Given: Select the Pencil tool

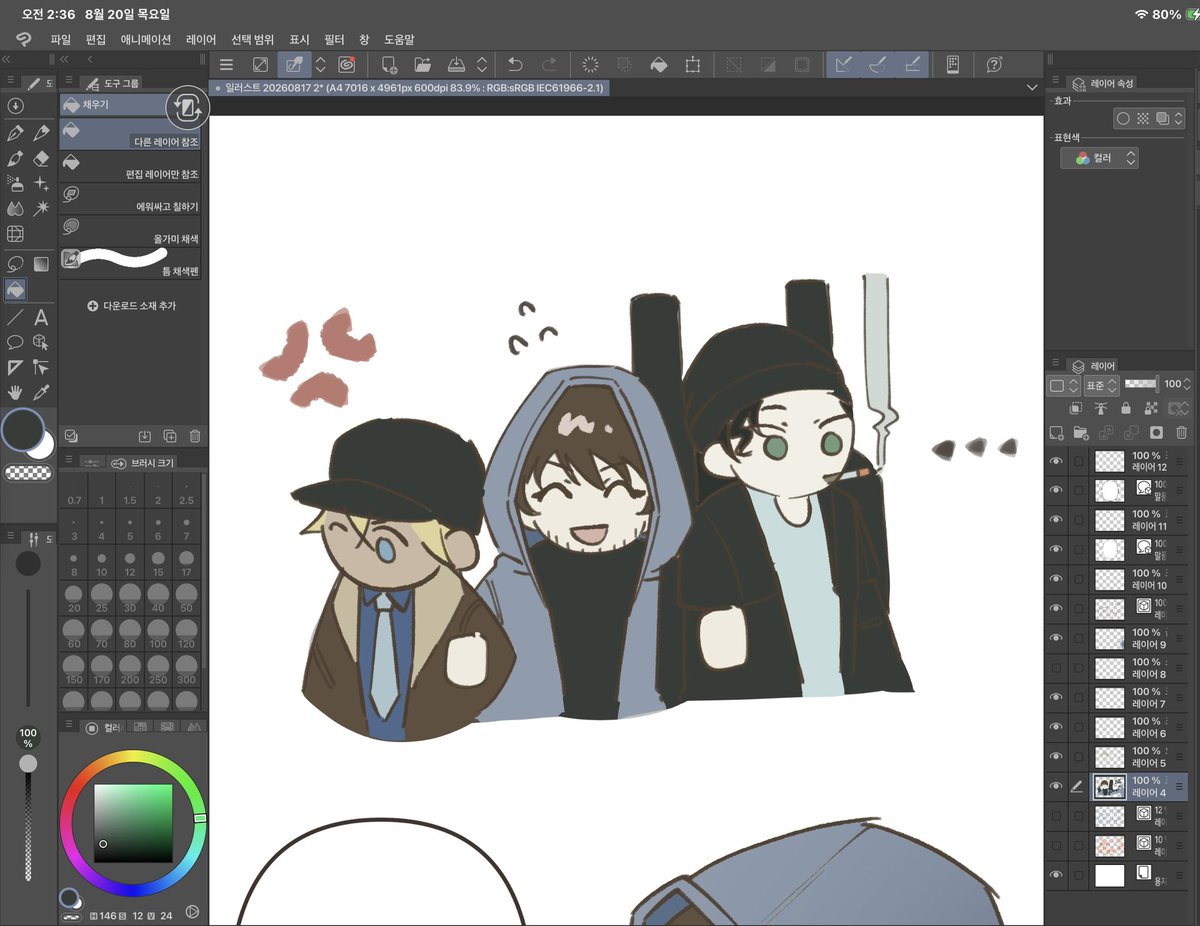Looking at the screenshot, I should 41,133.
